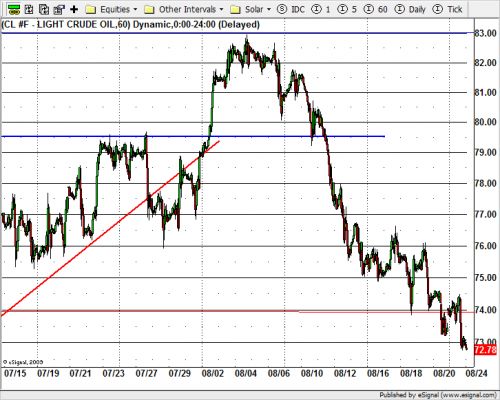
Task: Switch to the 1 minute interval
Action: [x=321, y=9]
